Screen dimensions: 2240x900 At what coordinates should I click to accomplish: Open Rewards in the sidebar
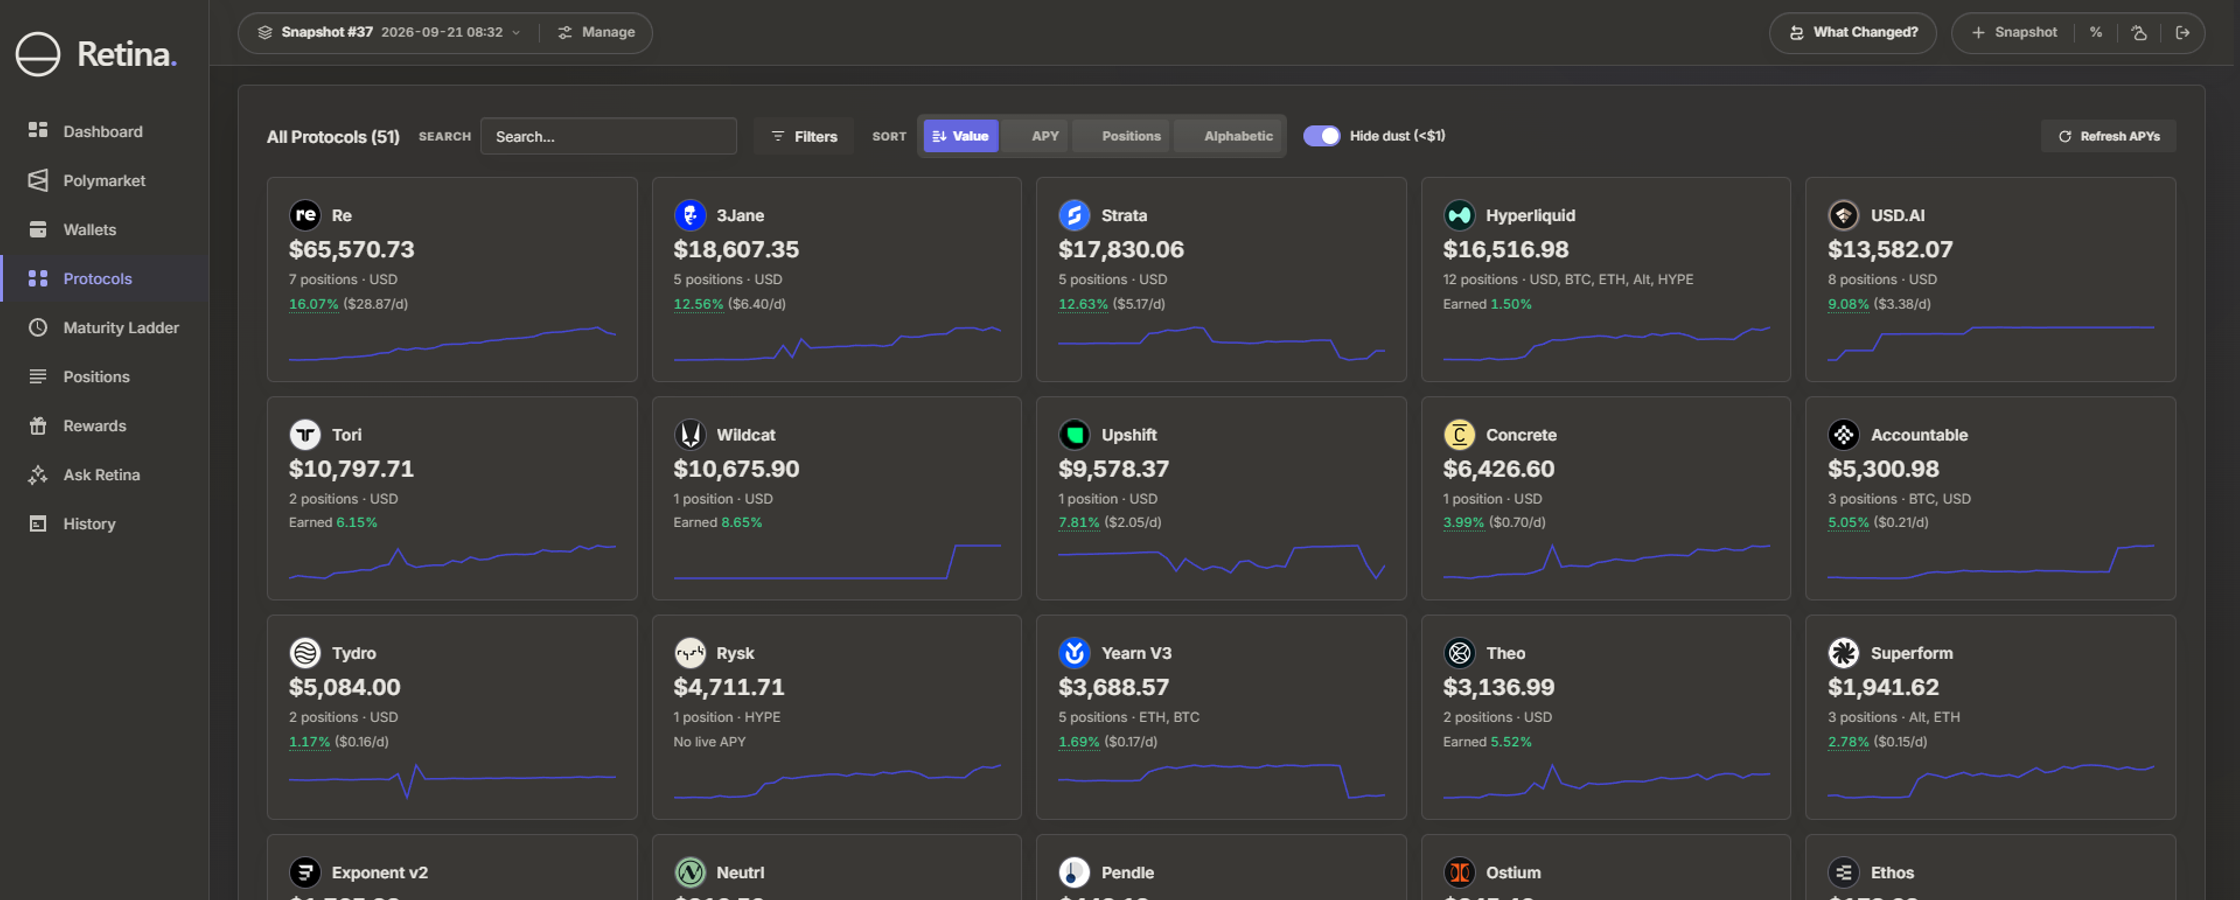[x=104, y=425]
